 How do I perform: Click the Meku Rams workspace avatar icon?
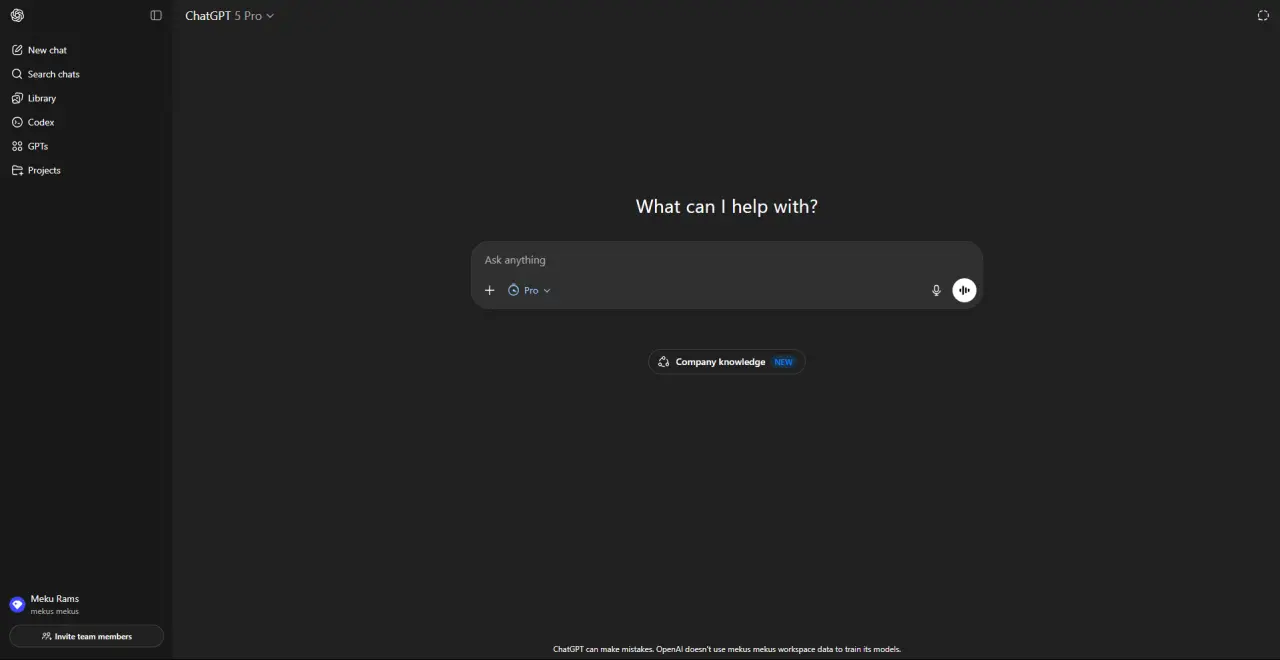17,604
